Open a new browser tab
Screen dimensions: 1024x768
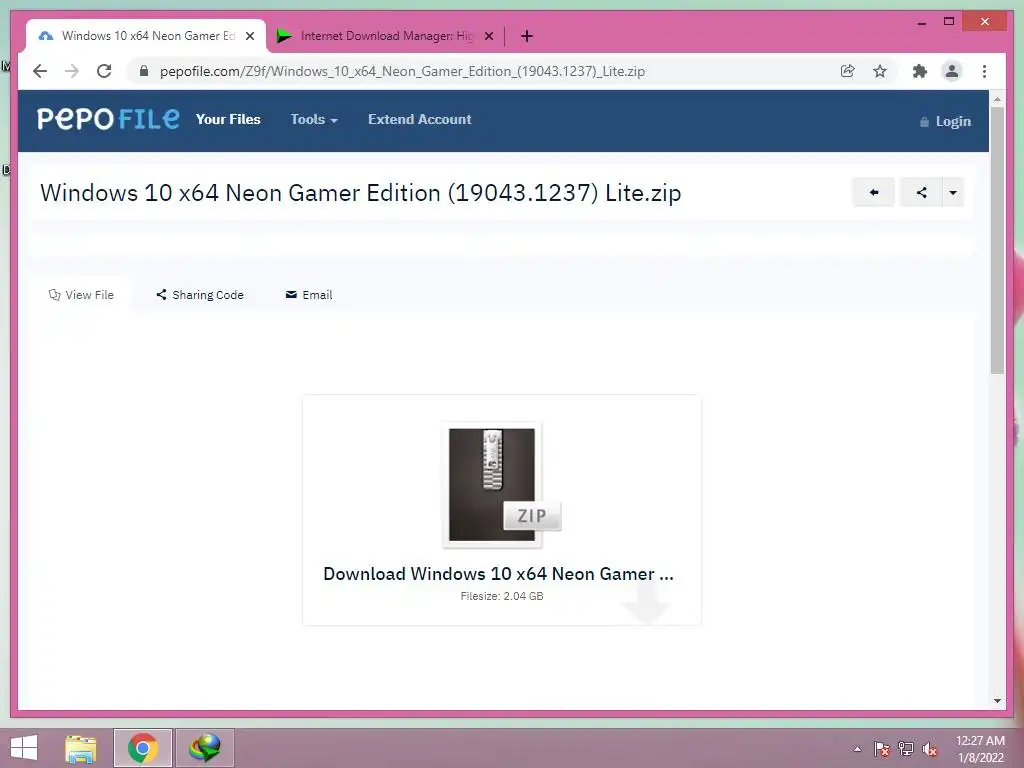pos(527,36)
